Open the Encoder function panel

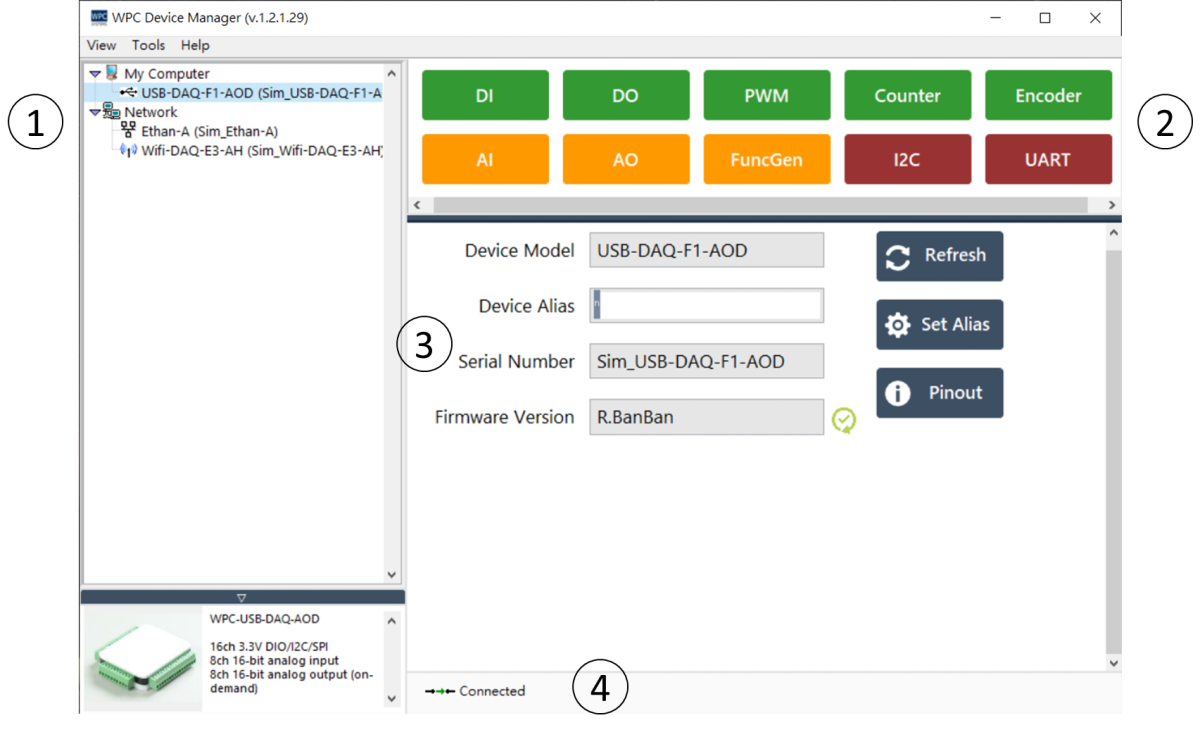click(1048, 96)
